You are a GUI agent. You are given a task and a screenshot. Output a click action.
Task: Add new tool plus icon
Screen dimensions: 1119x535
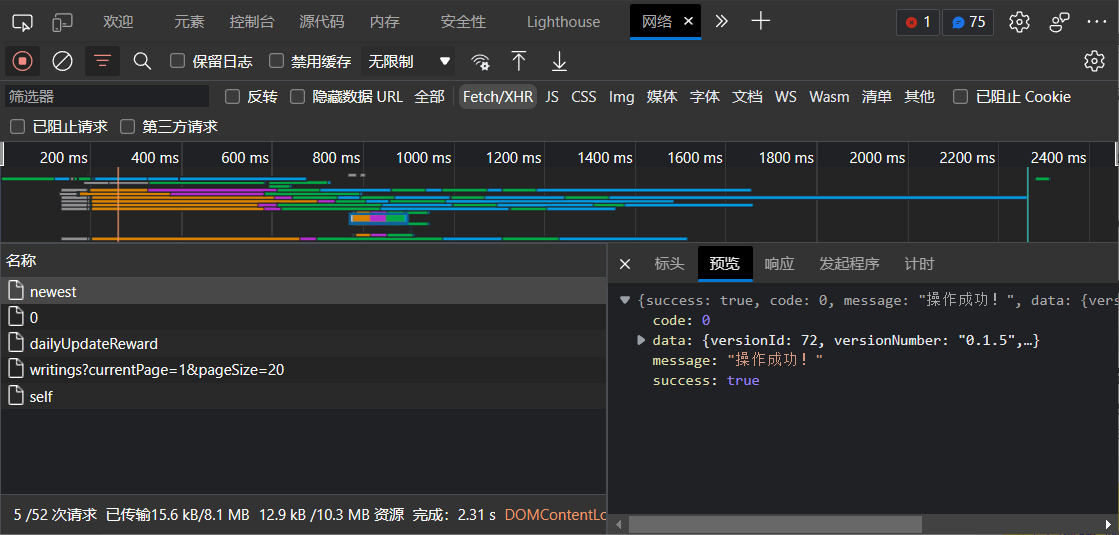pos(761,21)
